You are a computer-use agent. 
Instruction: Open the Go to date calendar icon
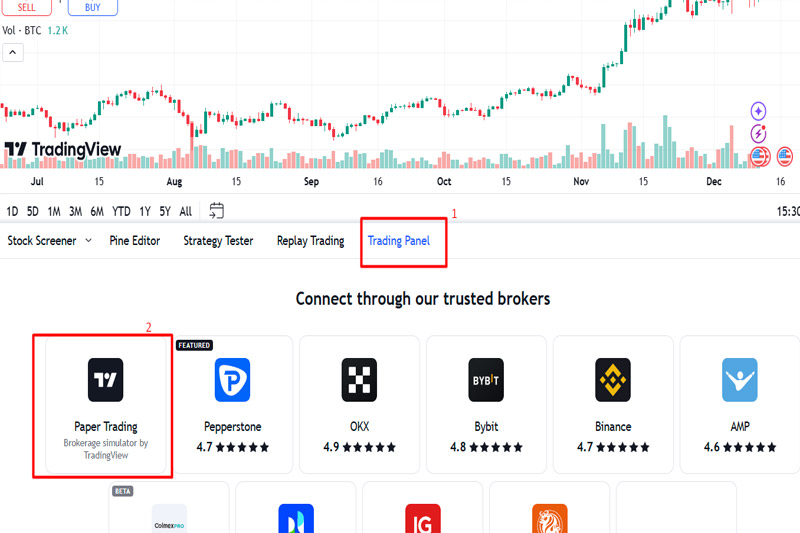[217, 211]
